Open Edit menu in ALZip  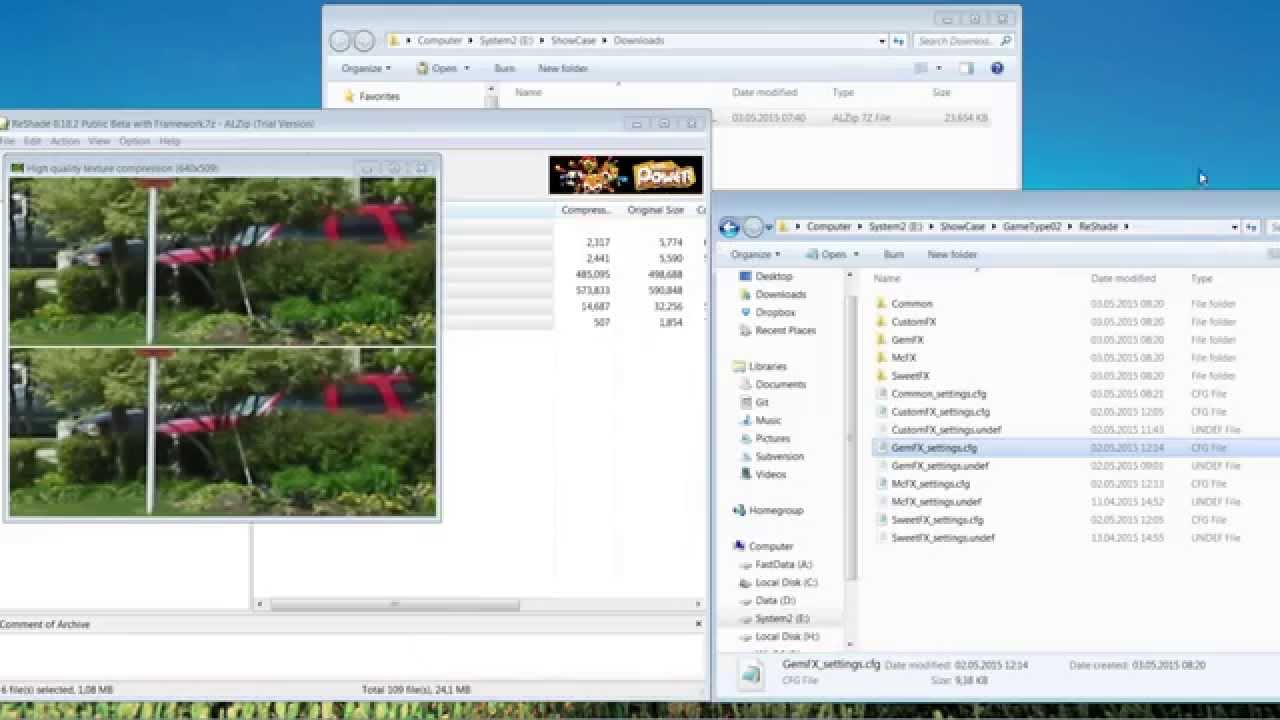pos(33,142)
